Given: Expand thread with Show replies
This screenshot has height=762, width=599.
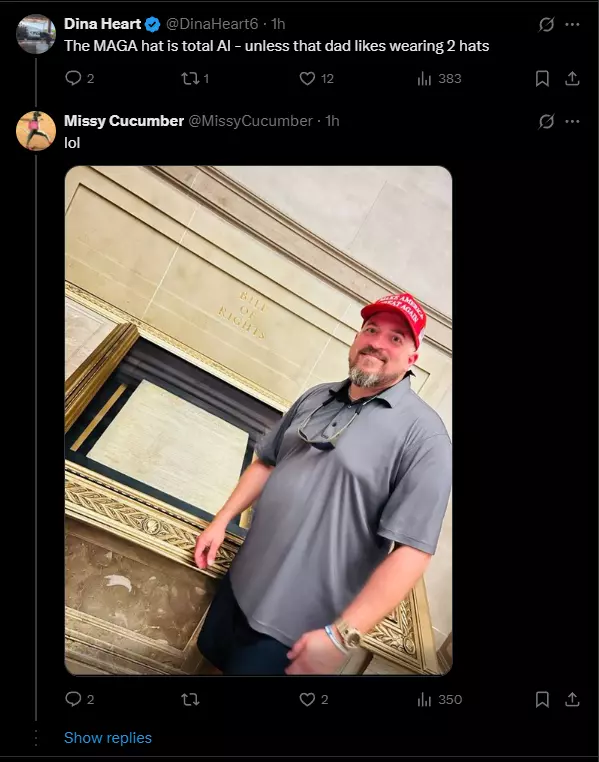Looking at the screenshot, I should (x=108, y=738).
